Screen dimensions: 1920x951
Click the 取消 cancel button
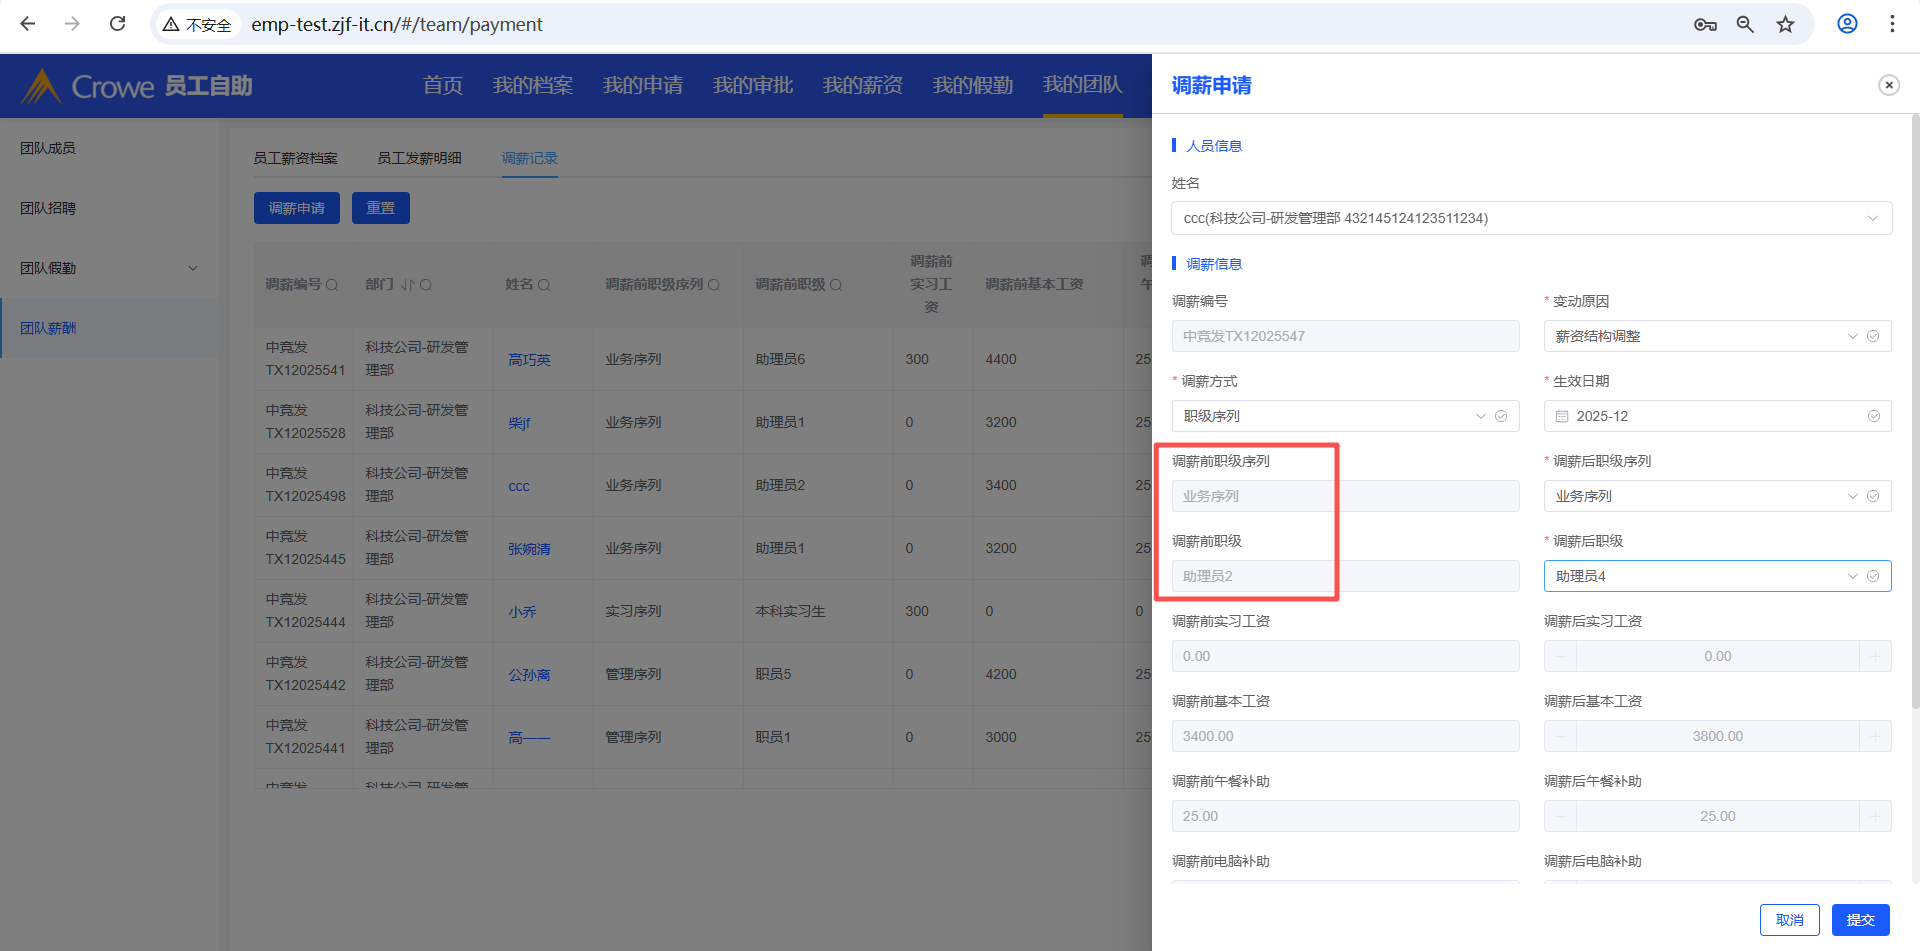[1789, 920]
